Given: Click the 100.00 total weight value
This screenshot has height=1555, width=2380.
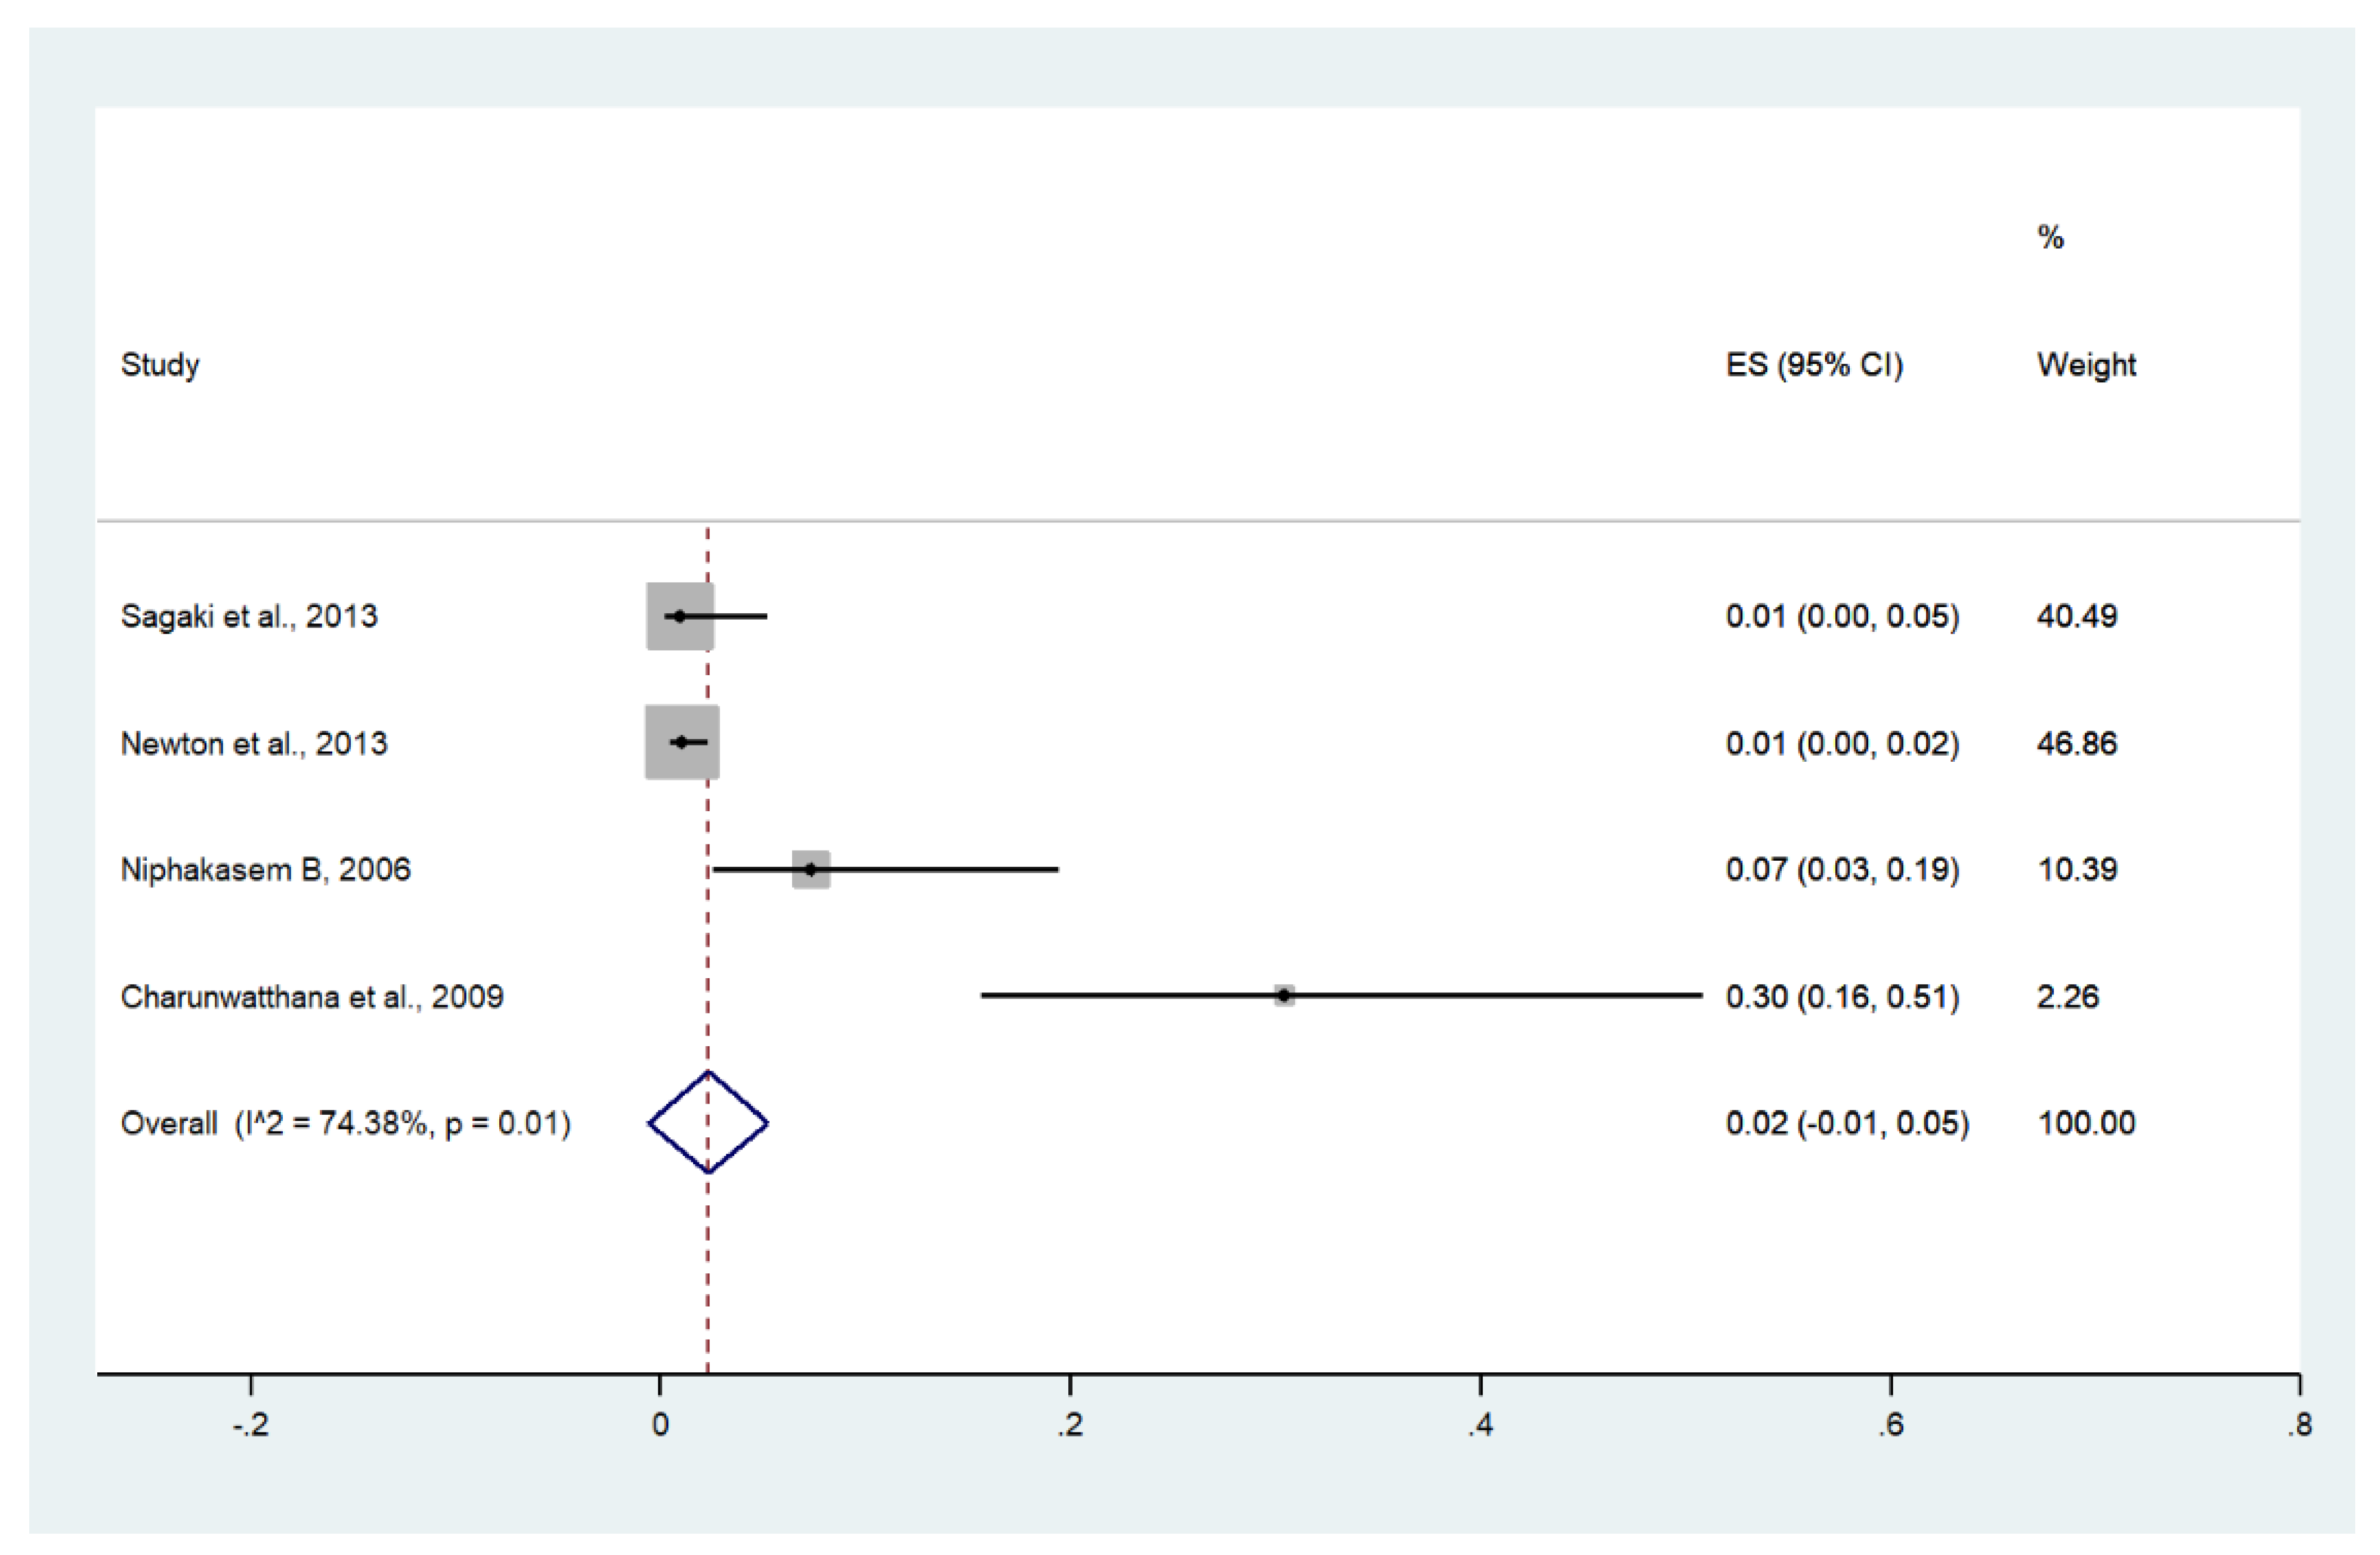Looking at the screenshot, I should tap(2086, 1123).
